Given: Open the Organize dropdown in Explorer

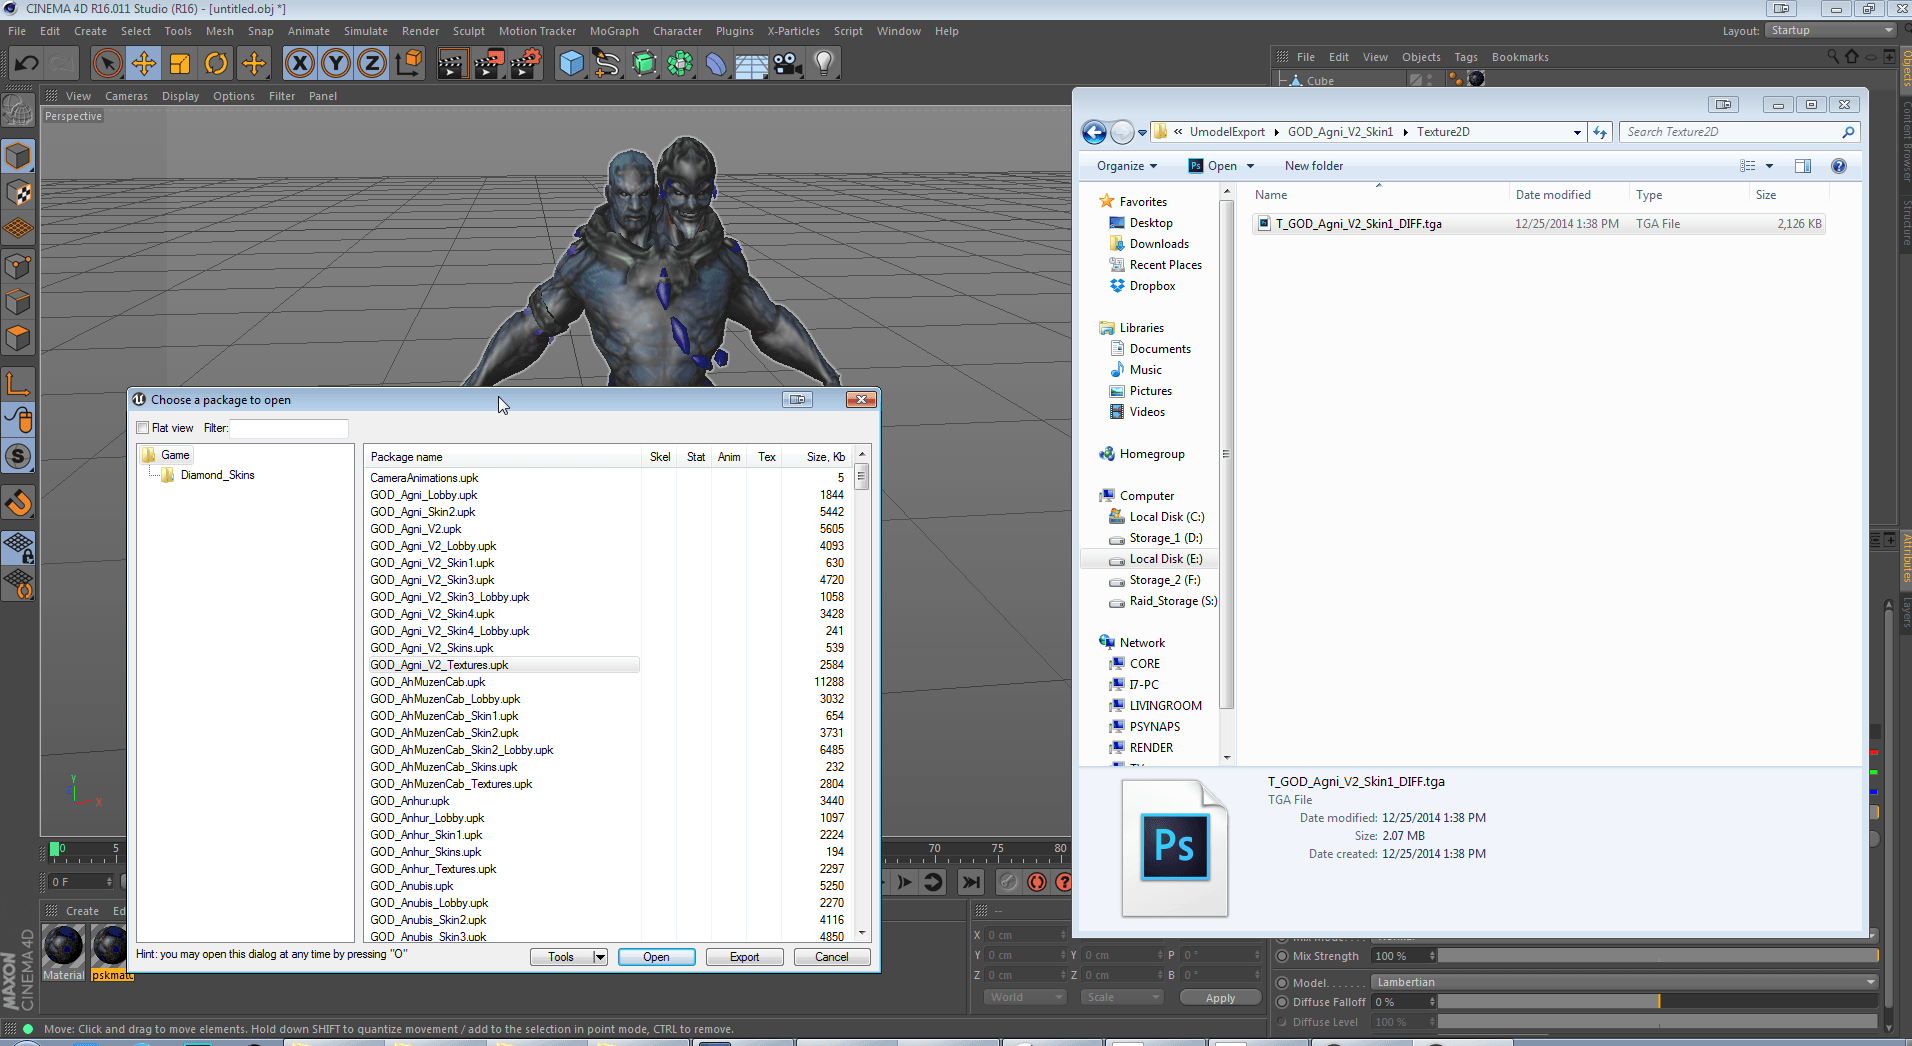Looking at the screenshot, I should pos(1127,166).
